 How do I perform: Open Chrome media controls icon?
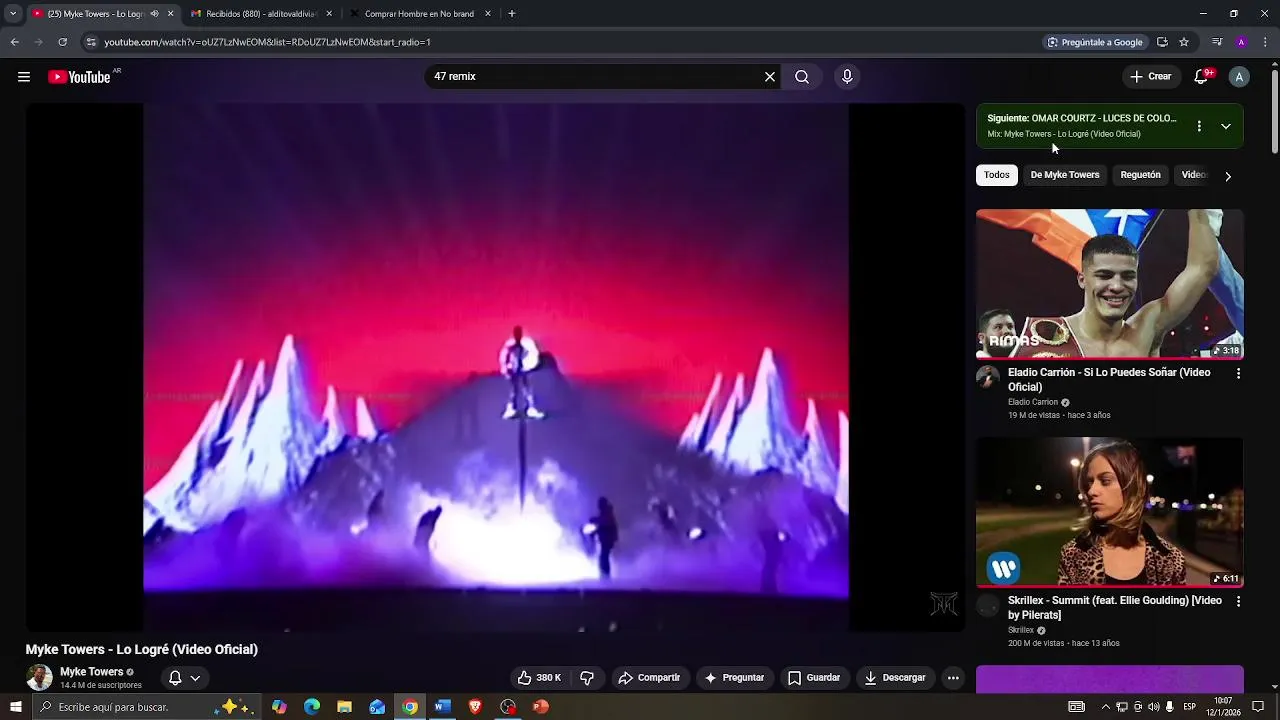(x=1217, y=42)
